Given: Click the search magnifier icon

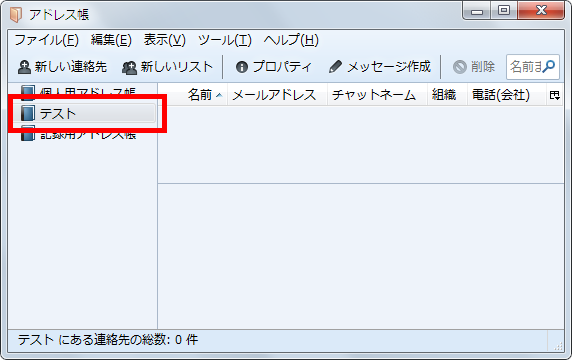Looking at the screenshot, I should pyautogui.click(x=549, y=66).
